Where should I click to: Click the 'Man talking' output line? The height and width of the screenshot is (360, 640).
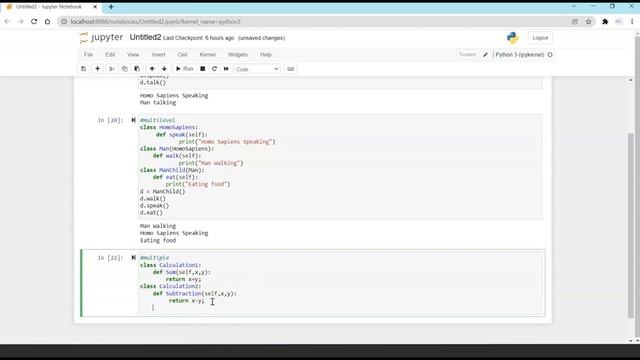(x=158, y=102)
